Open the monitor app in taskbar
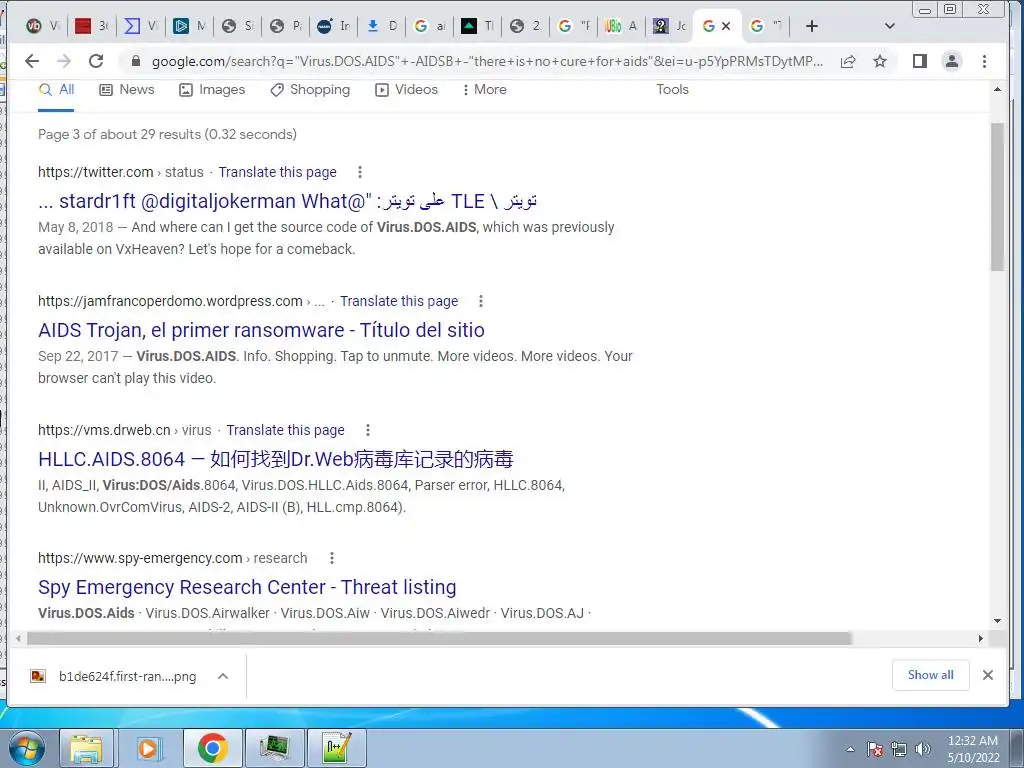The width and height of the screenshot is (1024, 768). (274, 748)
